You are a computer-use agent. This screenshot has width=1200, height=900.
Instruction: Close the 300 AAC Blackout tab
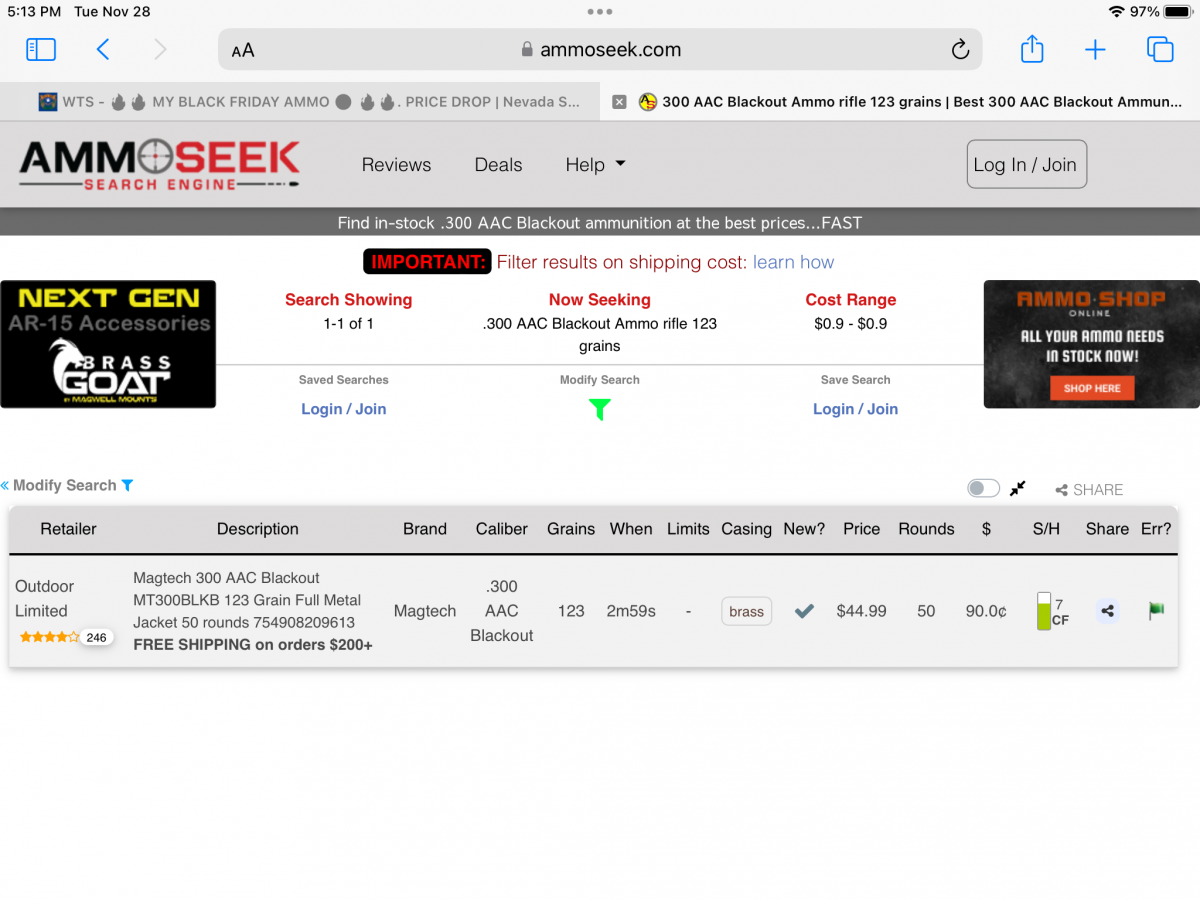click(619, 102)
